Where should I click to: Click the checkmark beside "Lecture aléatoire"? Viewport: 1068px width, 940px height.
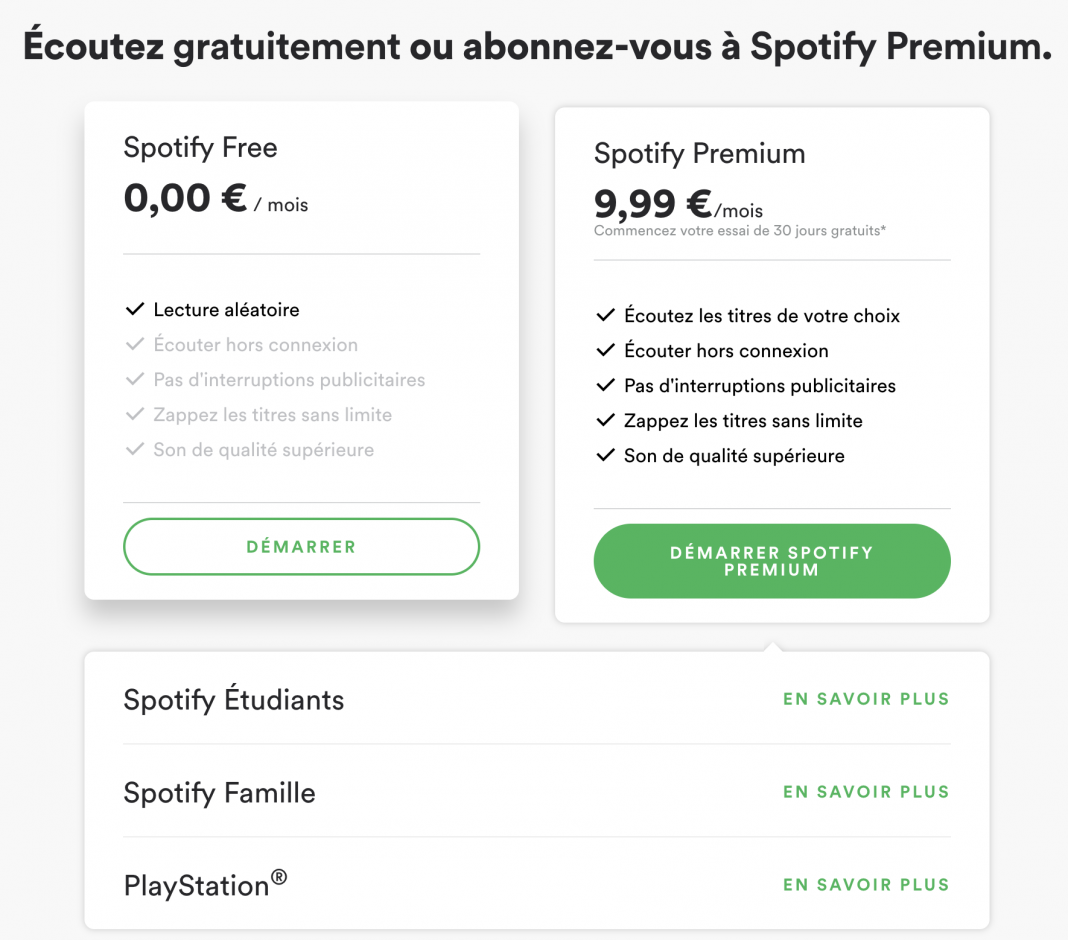[135, 308]
